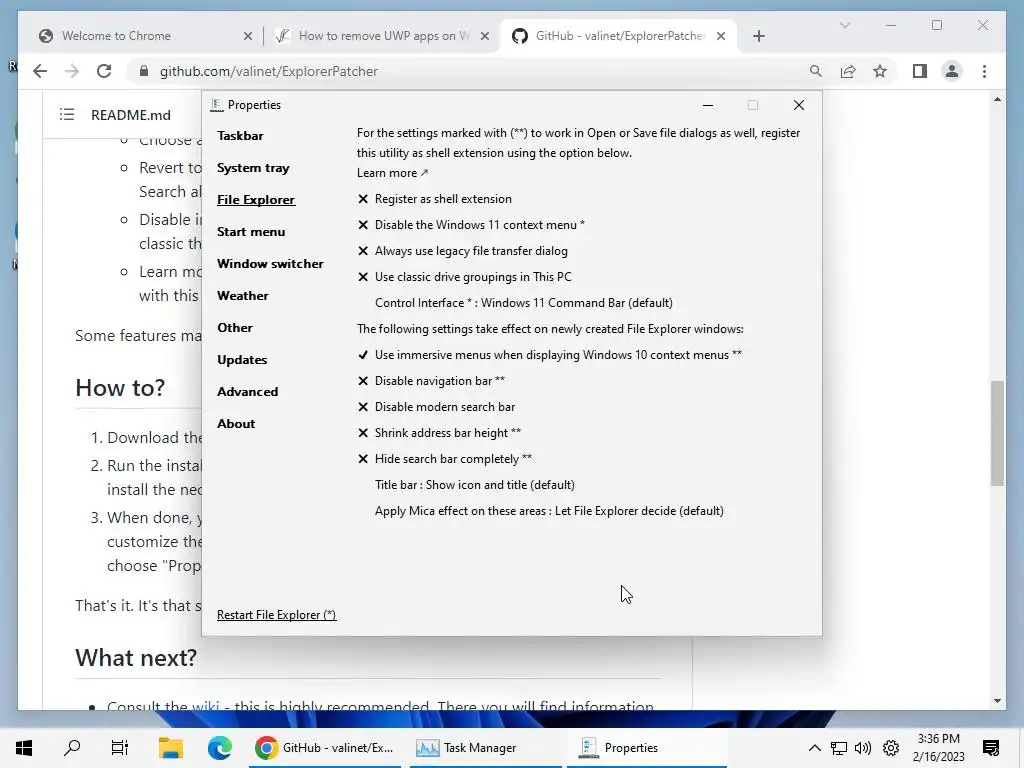Open a new Chrome tab
Screen dimensions: 1024x768
coord(759,37)
